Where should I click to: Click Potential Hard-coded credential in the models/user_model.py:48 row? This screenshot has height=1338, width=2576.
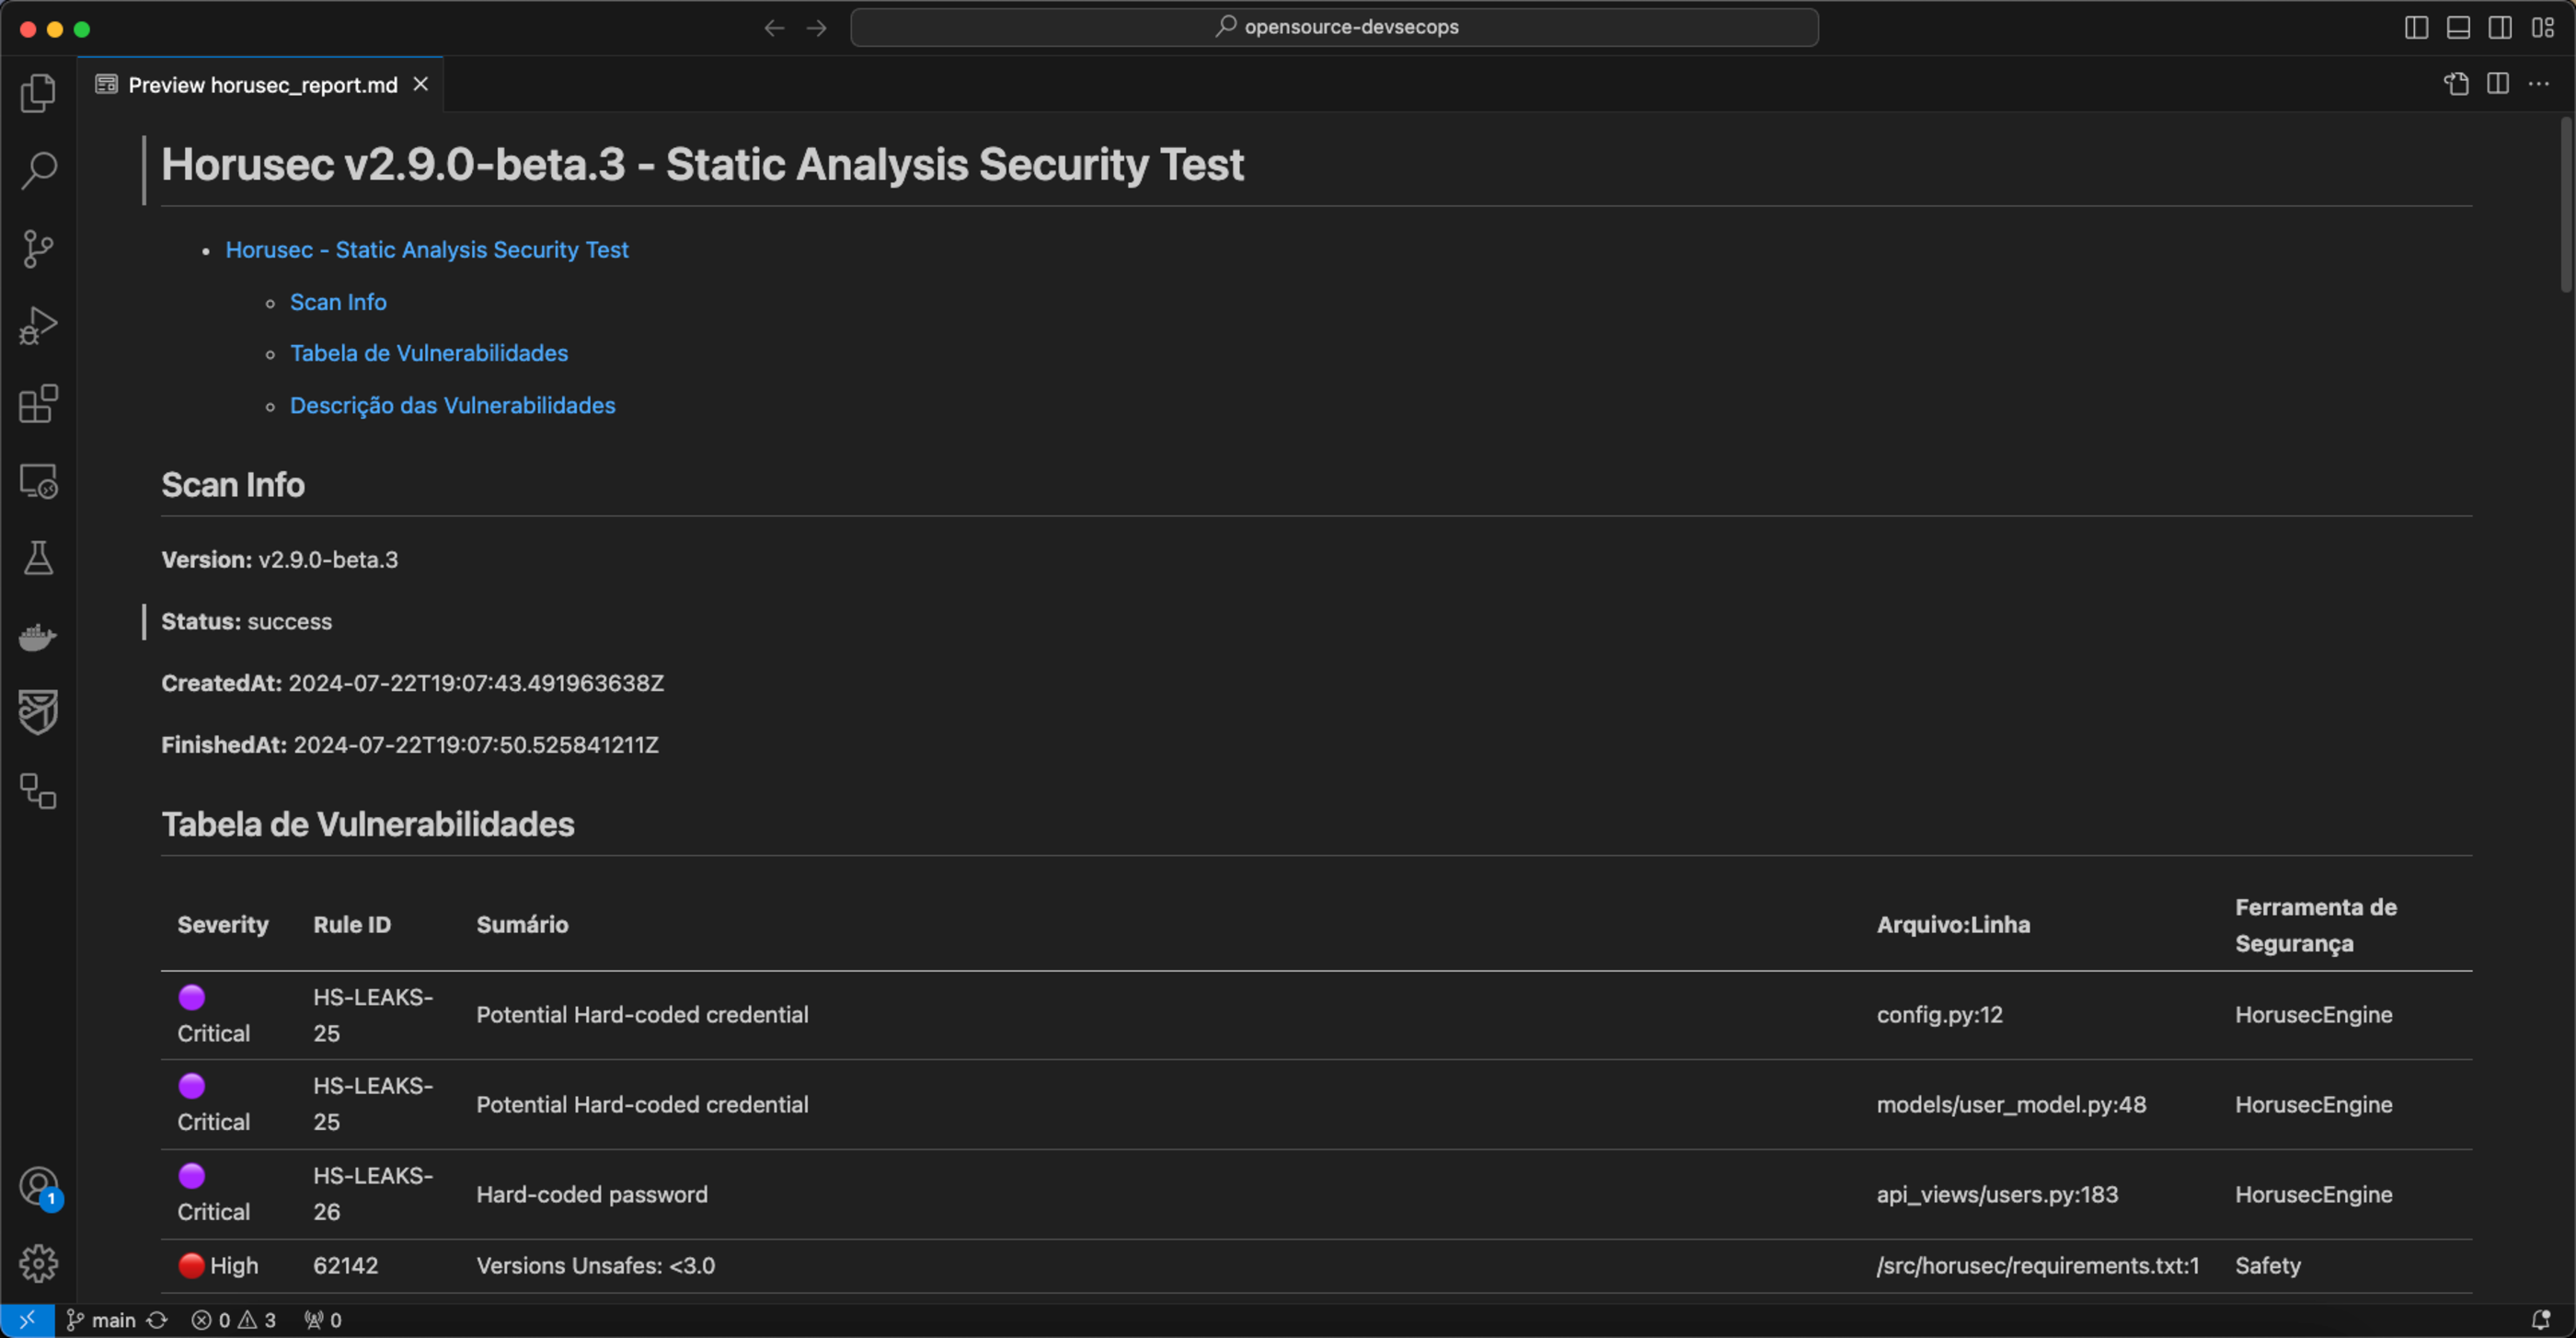(x=642, y=1105)
